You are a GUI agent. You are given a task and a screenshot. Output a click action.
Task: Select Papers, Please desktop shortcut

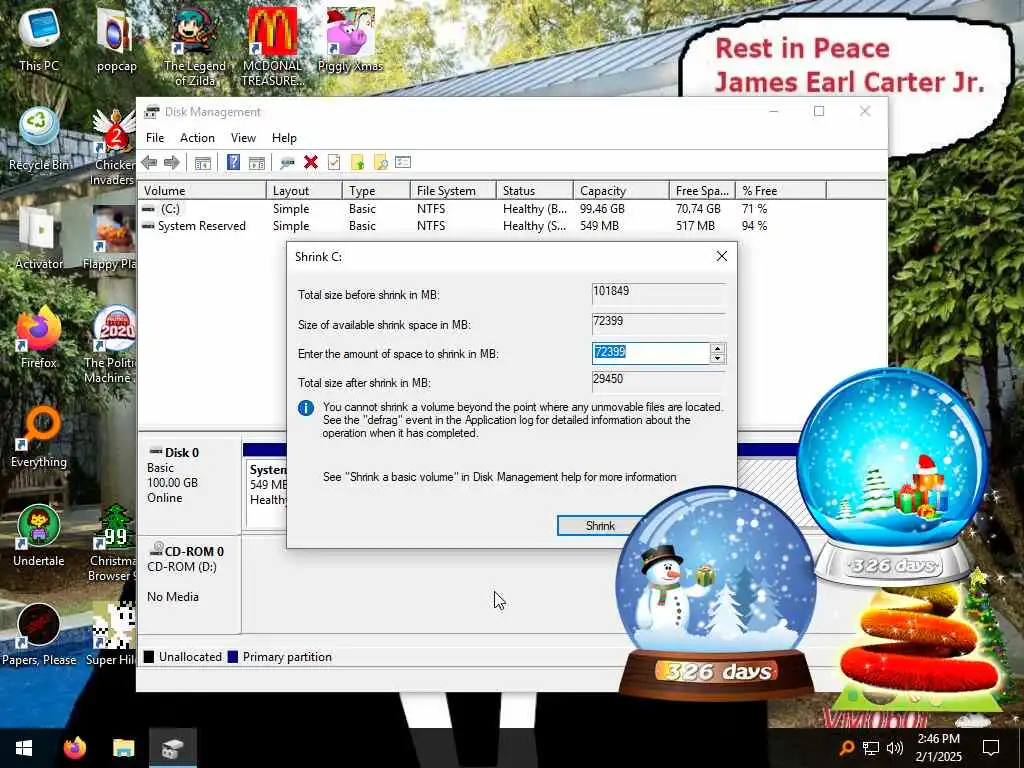click(x=39, y=635)
